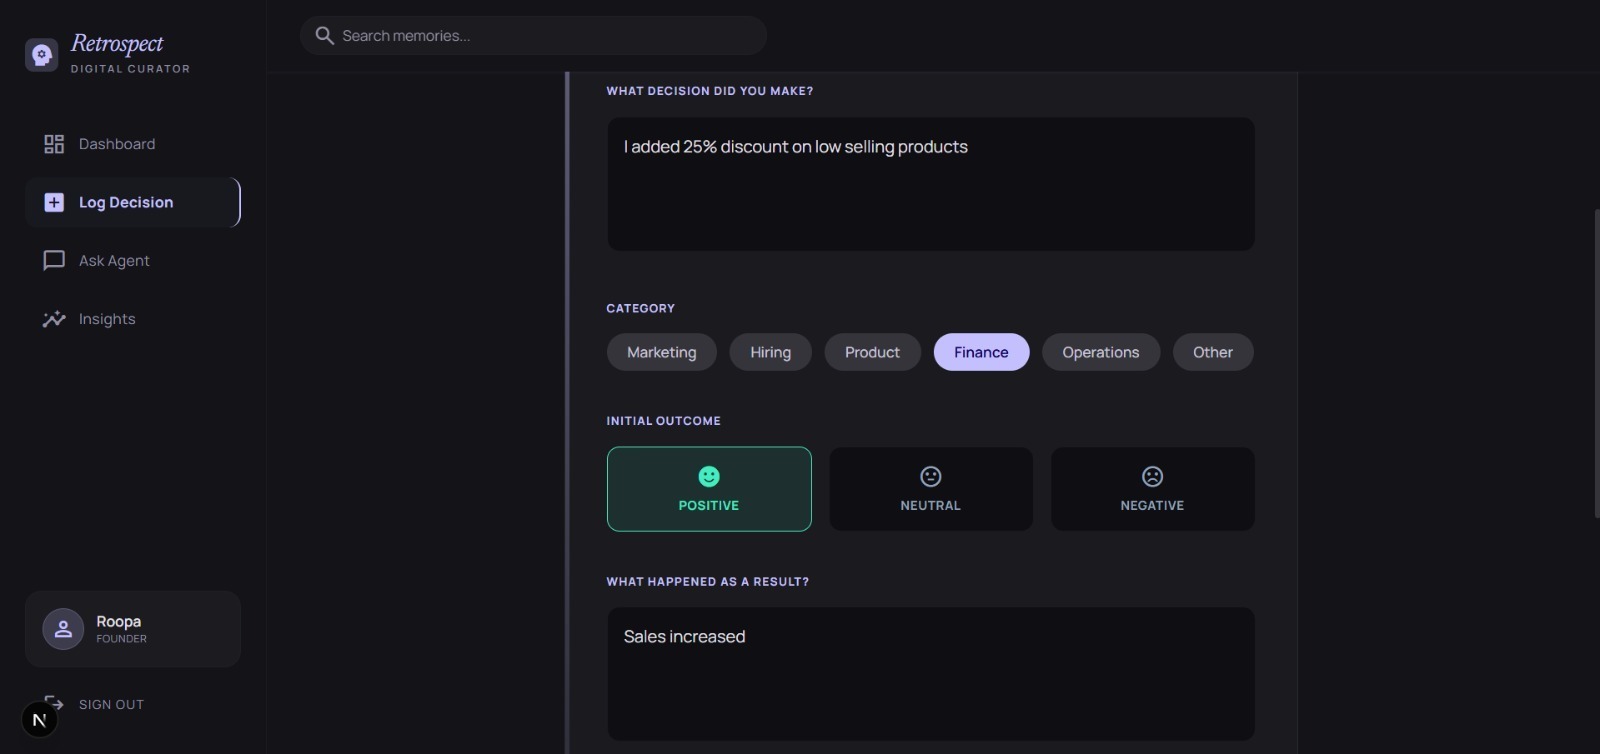This screenshot has width=1600, height=754.
Task: Click the sign out arrow icon
Action: click(55, 702)
